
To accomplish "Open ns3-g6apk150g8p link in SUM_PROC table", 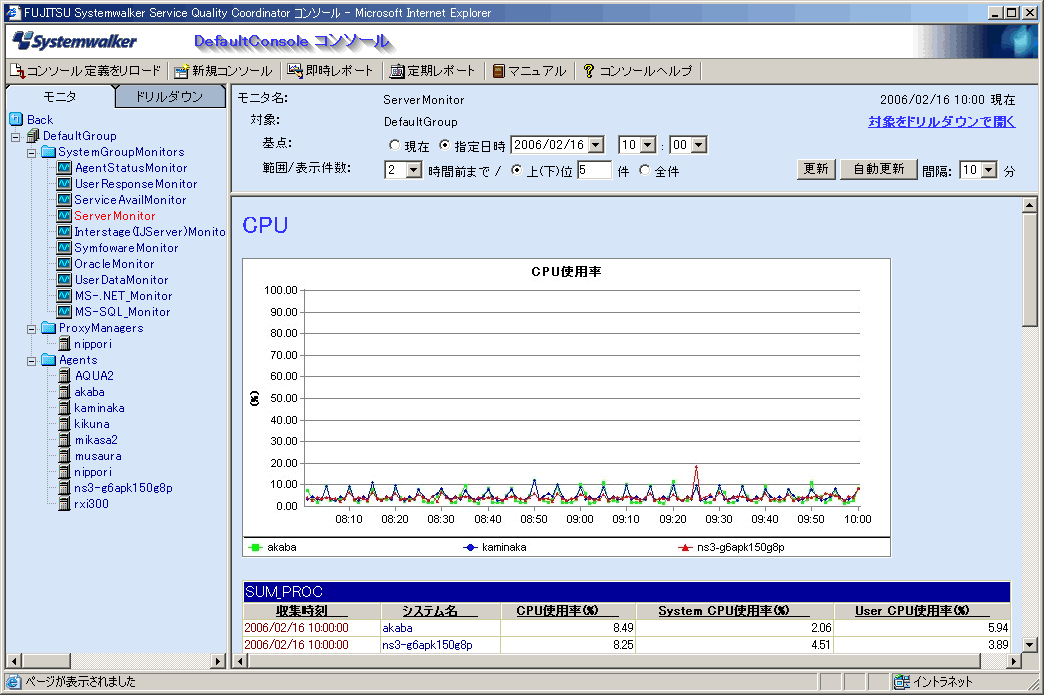I will click(427, 644).
